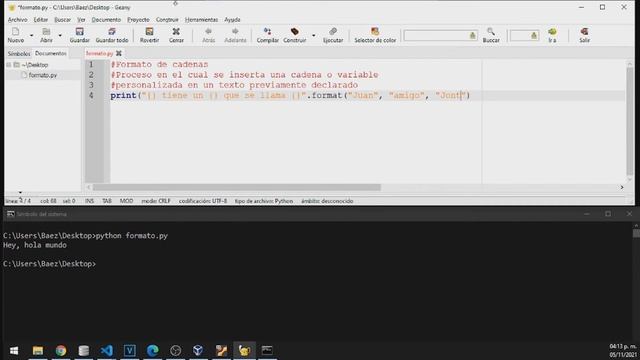Open a file with Abrir icon
This screenshot has width=640, height=360.
coord(46,32)
